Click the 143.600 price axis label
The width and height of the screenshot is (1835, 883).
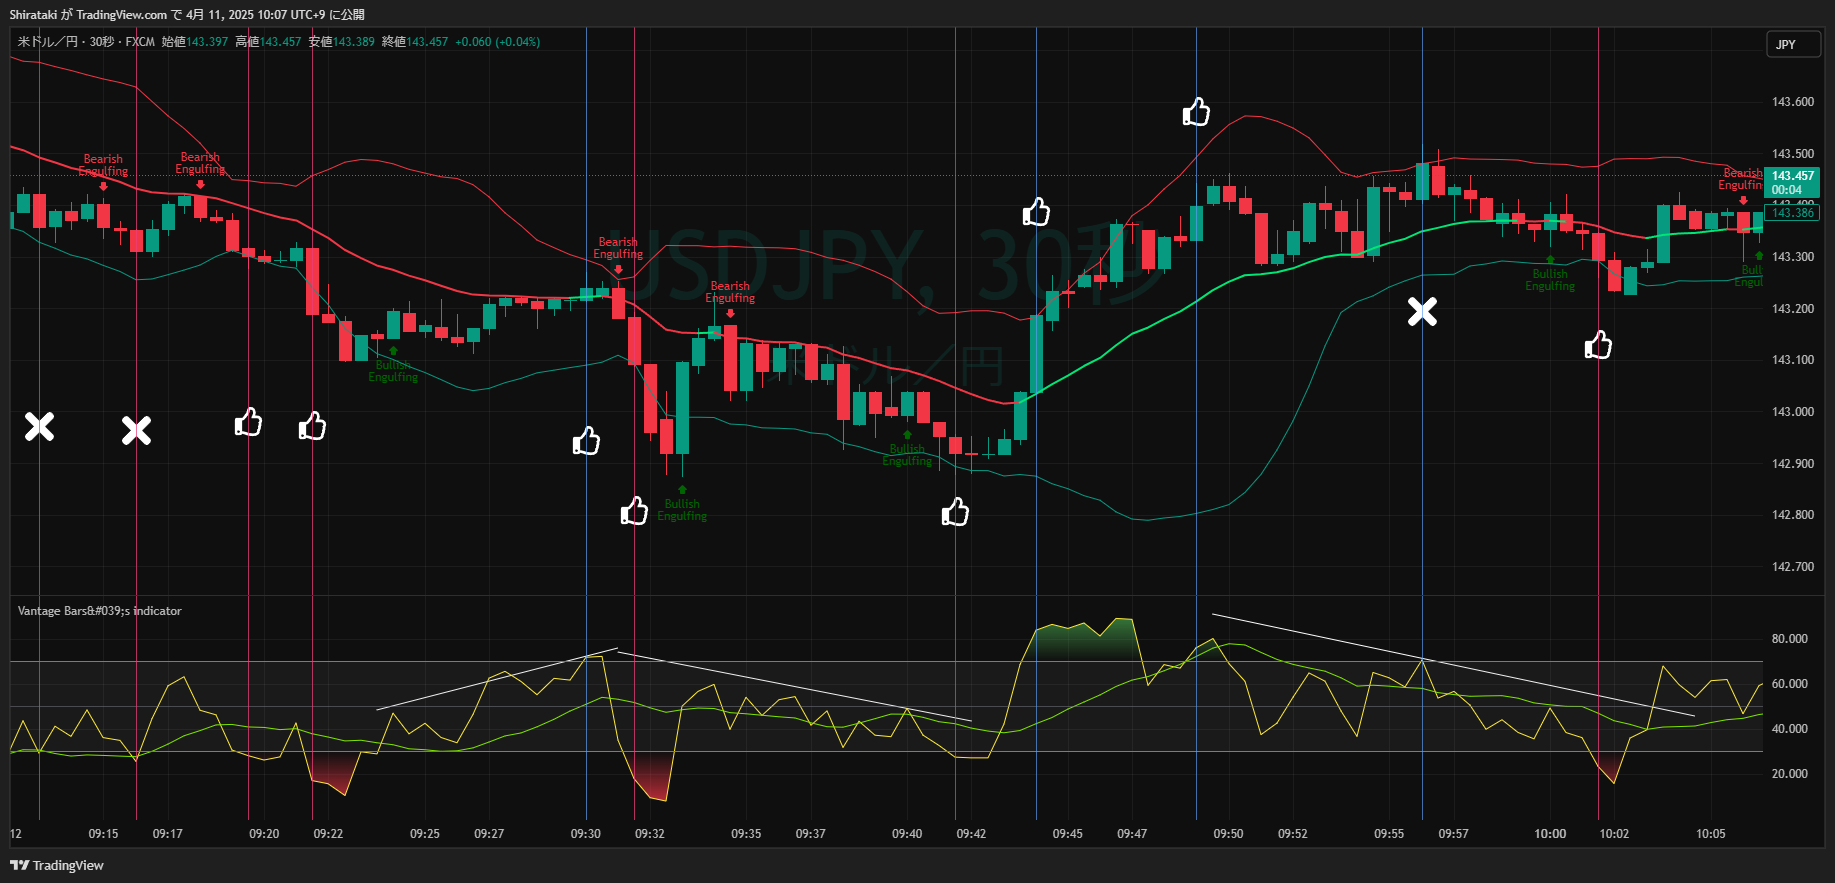pyautogui.click(x=1793, y=102)
